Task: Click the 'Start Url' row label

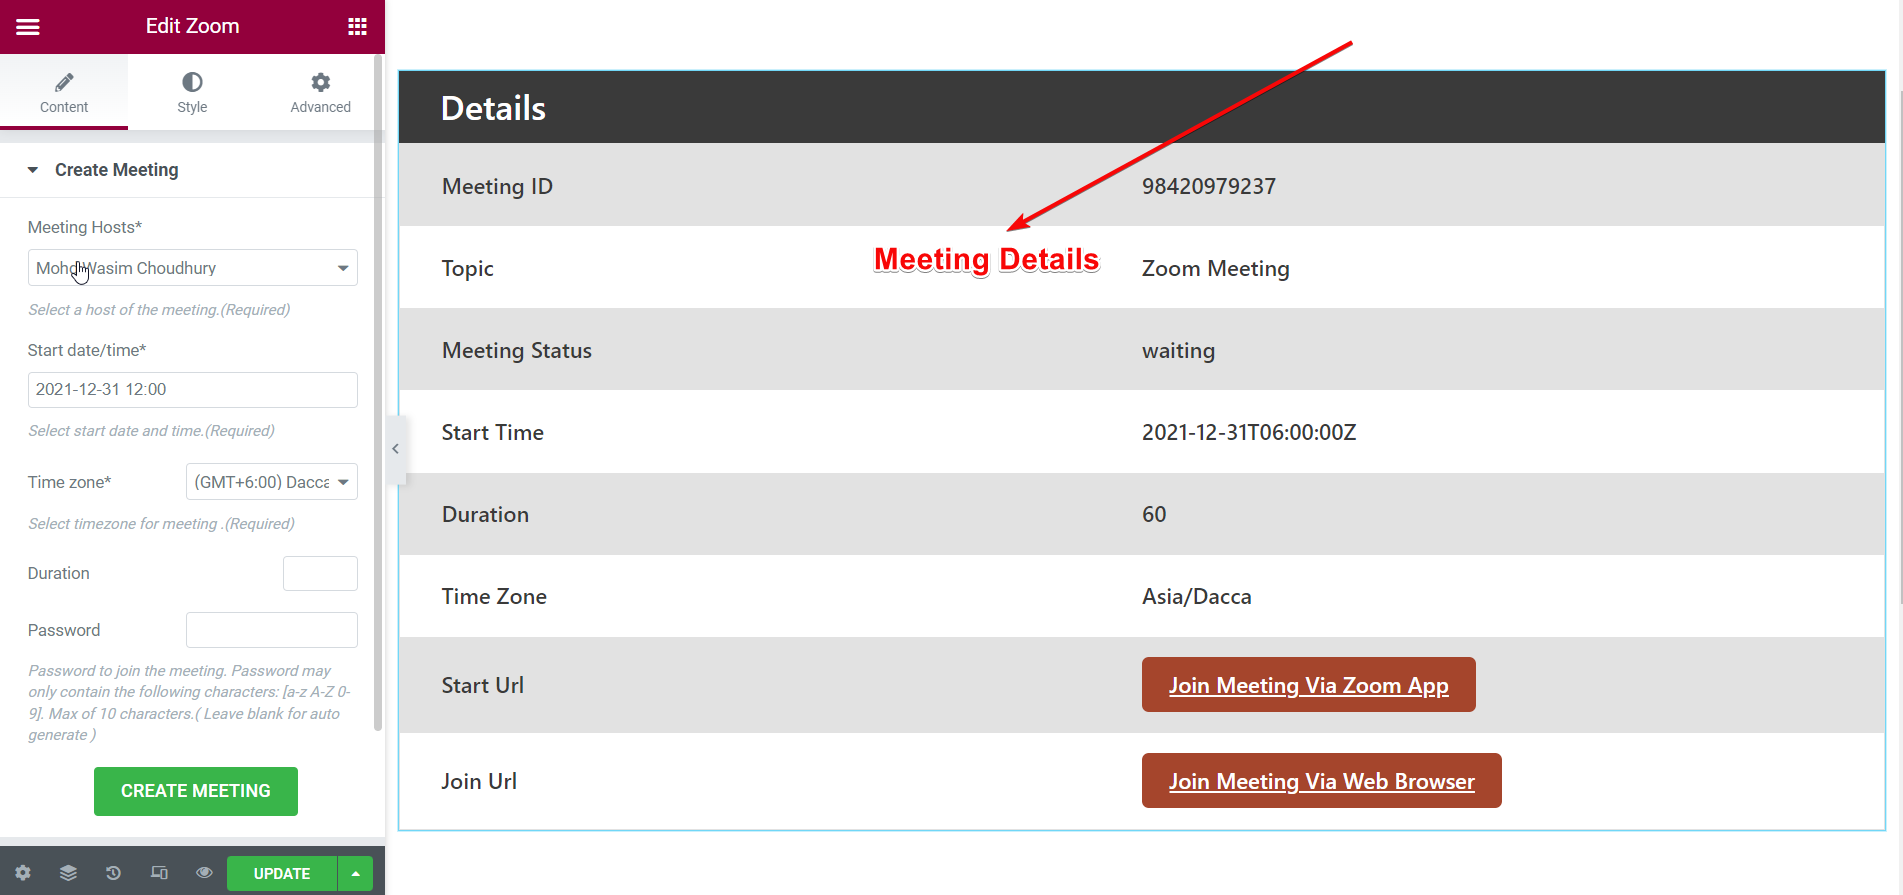Action: [x=482, y=686]
